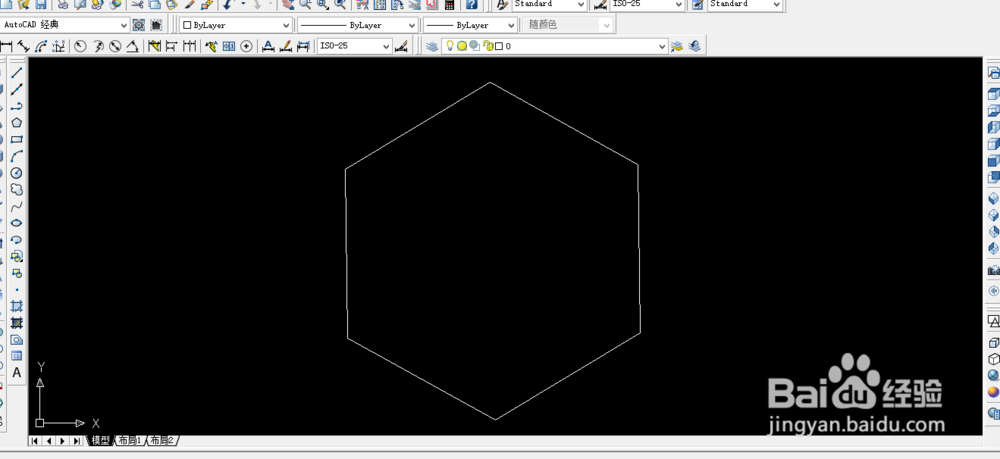Select the Aligned dimension tool
The height and width of the screenshot is (459, 1000).
(24, 46)
